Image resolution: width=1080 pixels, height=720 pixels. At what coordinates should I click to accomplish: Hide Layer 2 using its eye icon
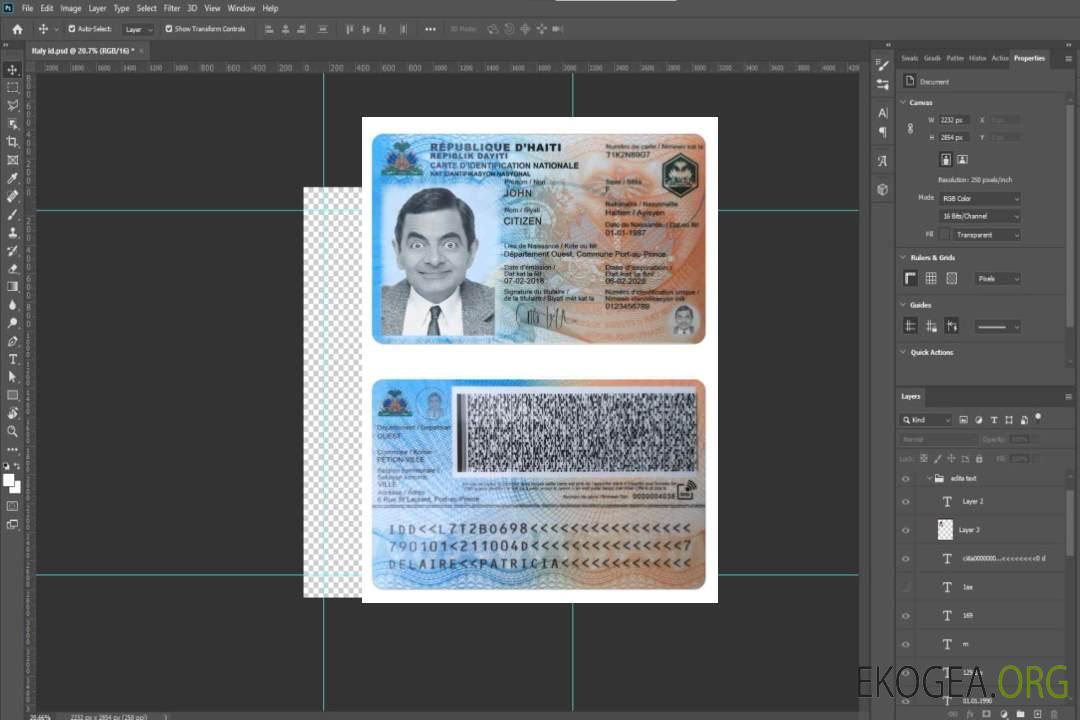(x=906, y=501)
